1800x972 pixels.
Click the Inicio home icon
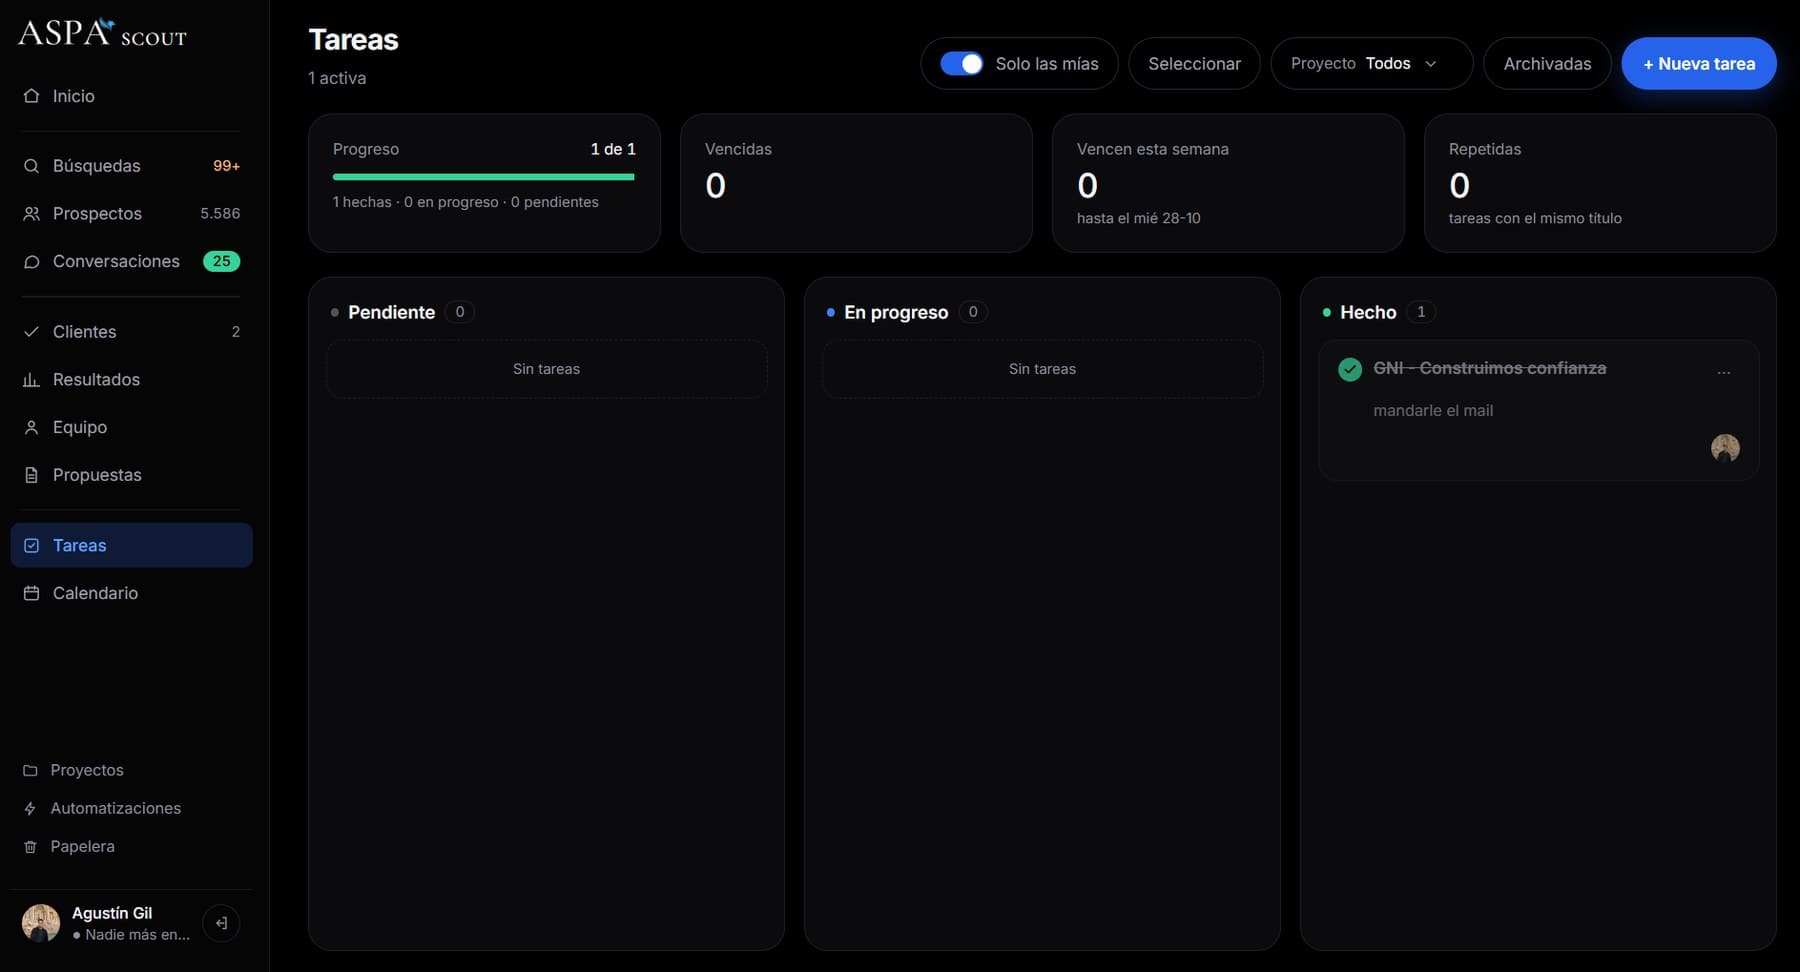[x=32, y=96]
